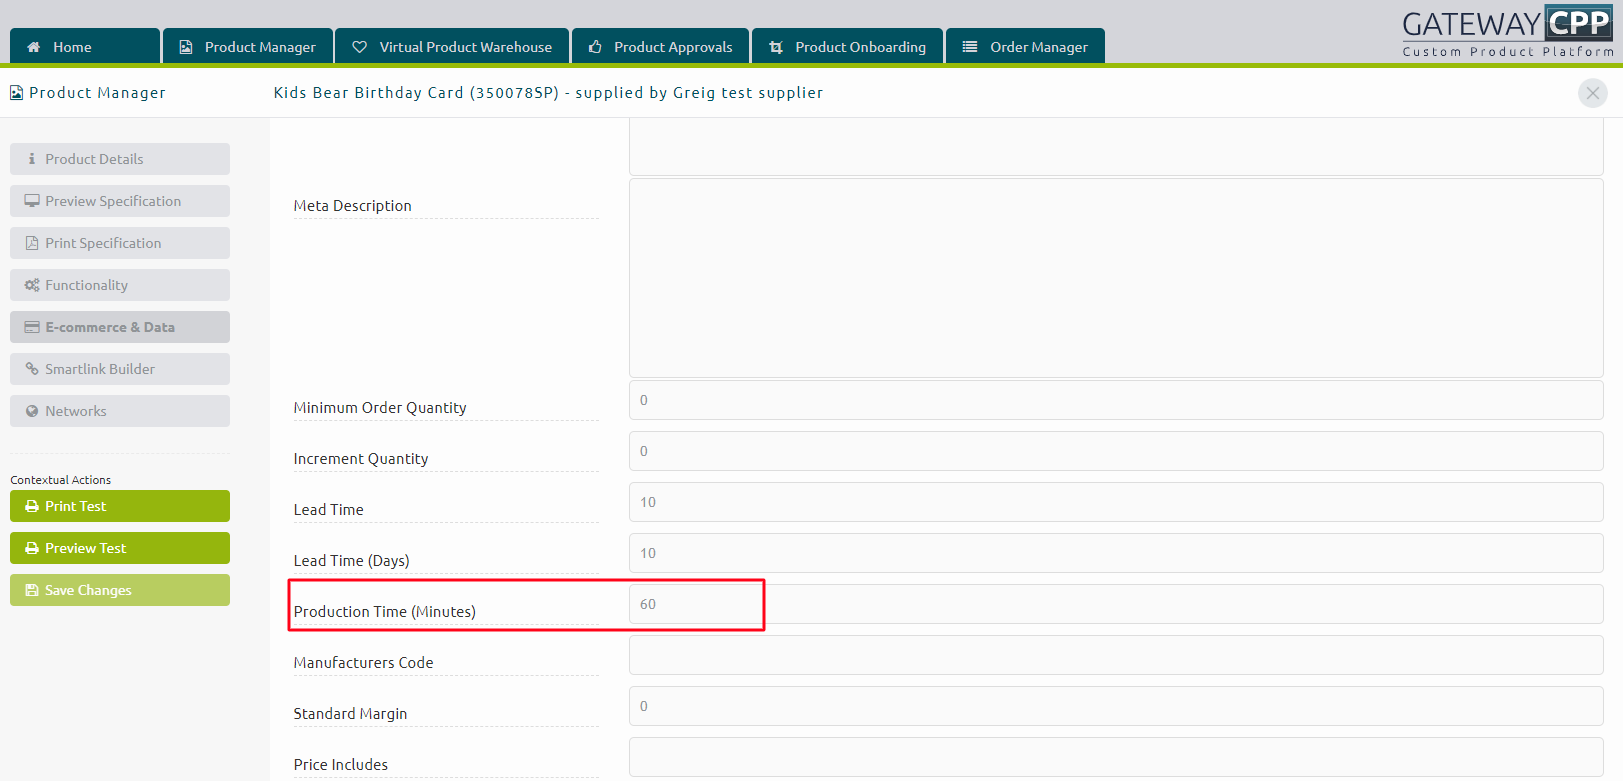The height and width of the screenshot is (781, 1623).
Task: Click the Product Manager header icon
Action: coord(16,93)
